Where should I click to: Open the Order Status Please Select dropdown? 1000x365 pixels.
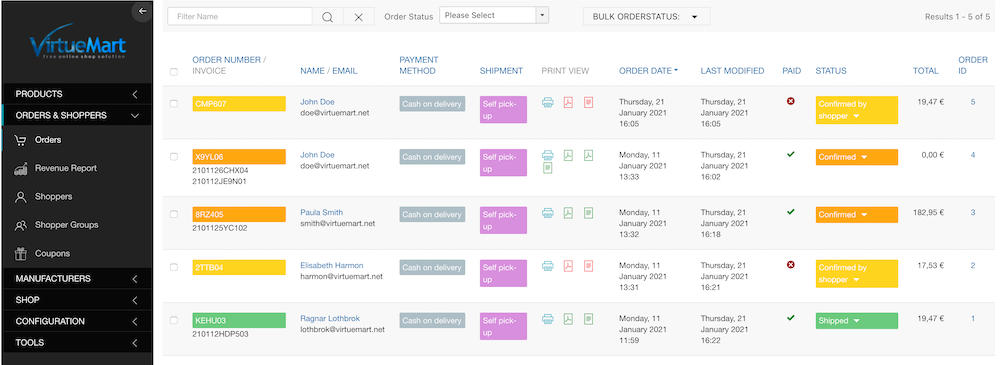(494, 15)
